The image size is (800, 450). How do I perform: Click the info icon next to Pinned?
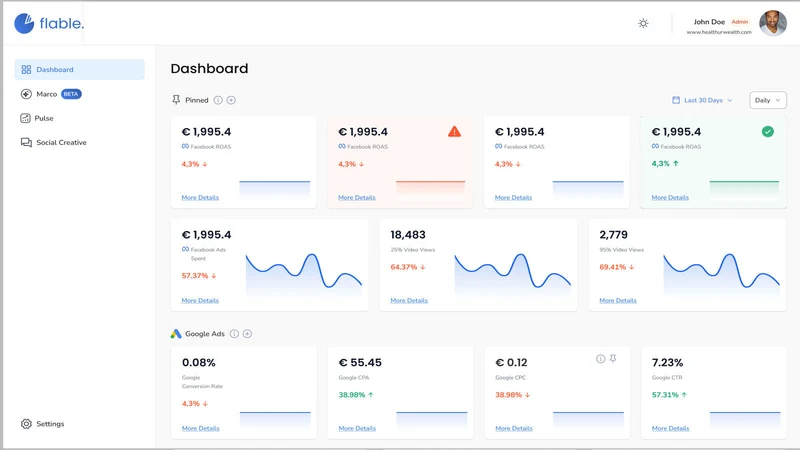(218, 100)
